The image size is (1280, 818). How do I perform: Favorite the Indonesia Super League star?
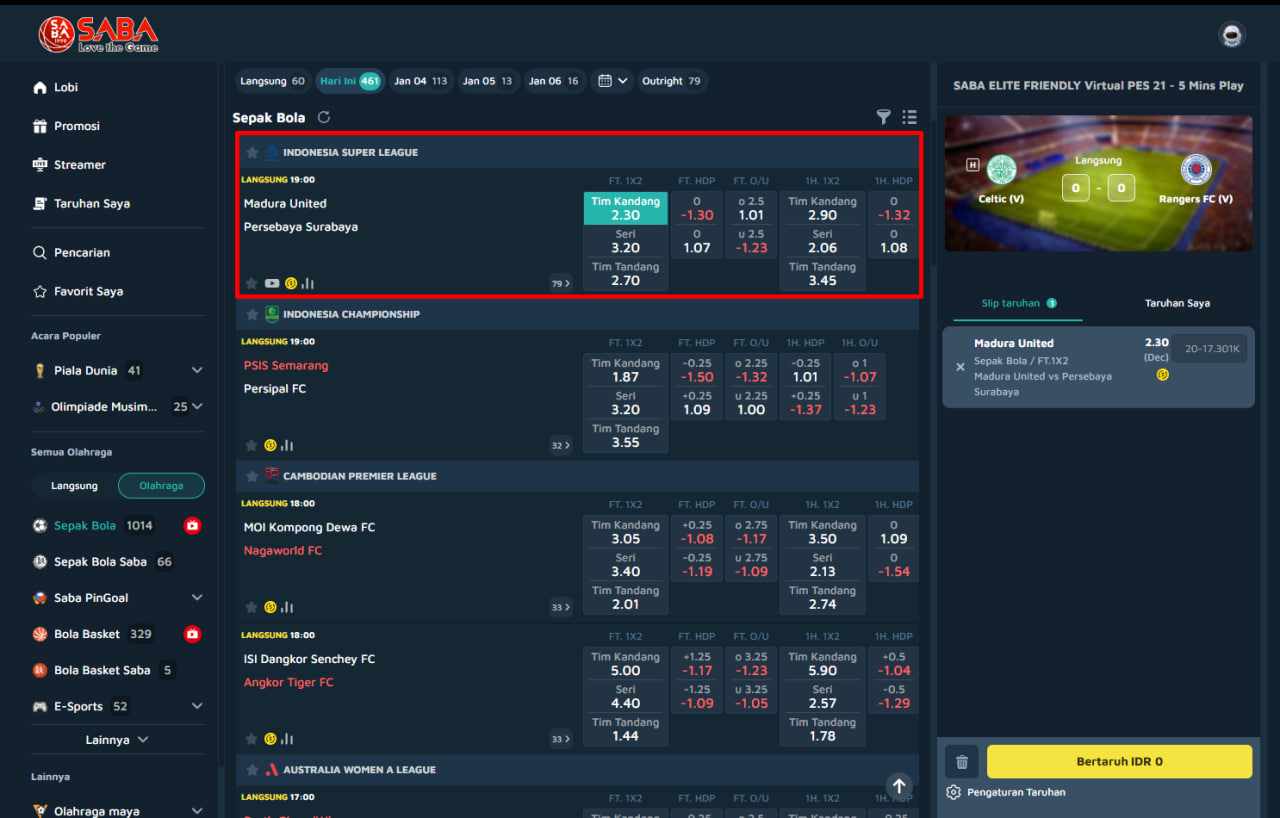[252, 153]
